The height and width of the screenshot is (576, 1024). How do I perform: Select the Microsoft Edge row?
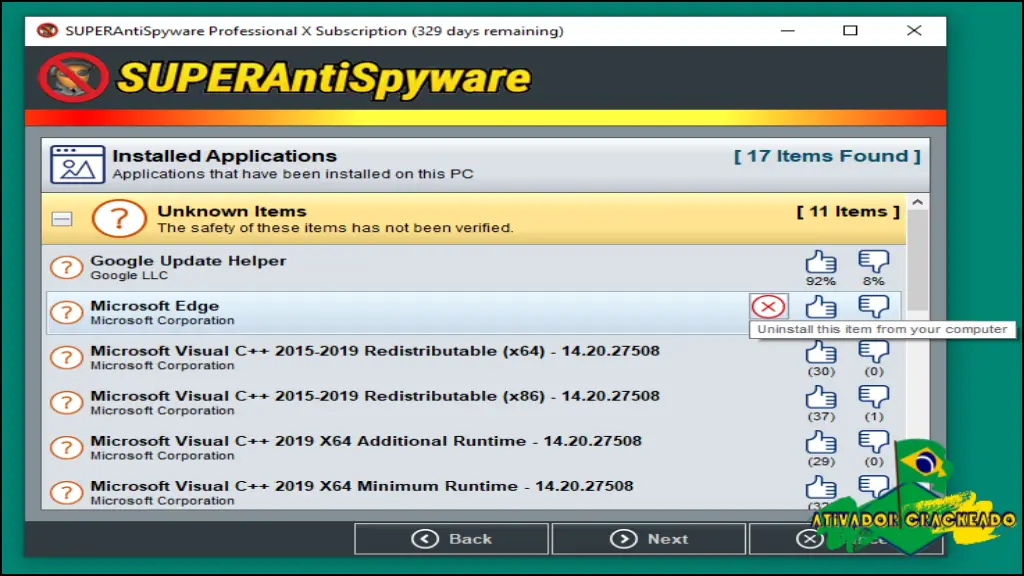click(x=473, y=313)
